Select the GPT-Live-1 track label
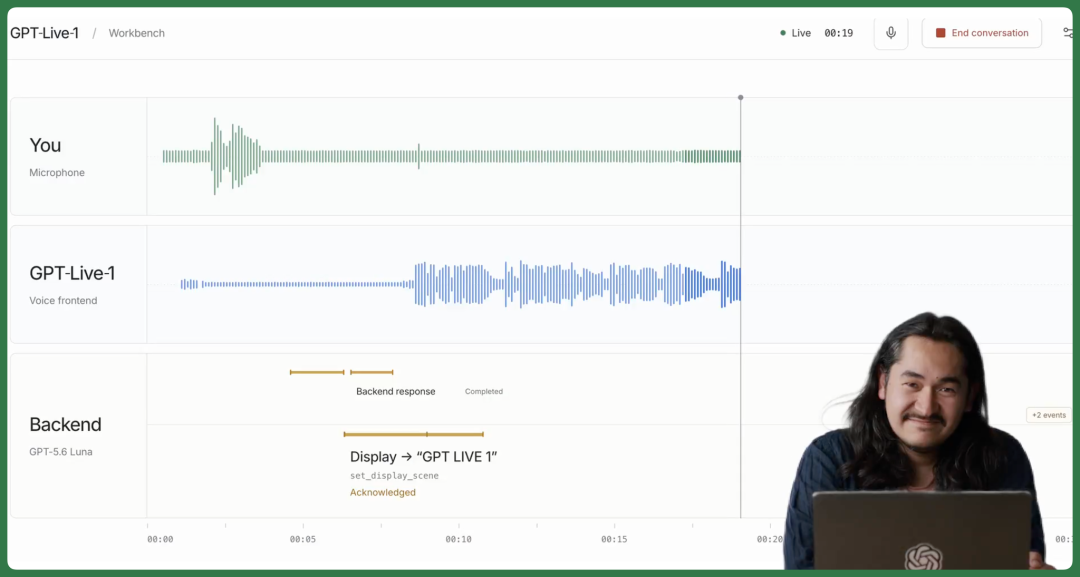 tap(72, 273)
